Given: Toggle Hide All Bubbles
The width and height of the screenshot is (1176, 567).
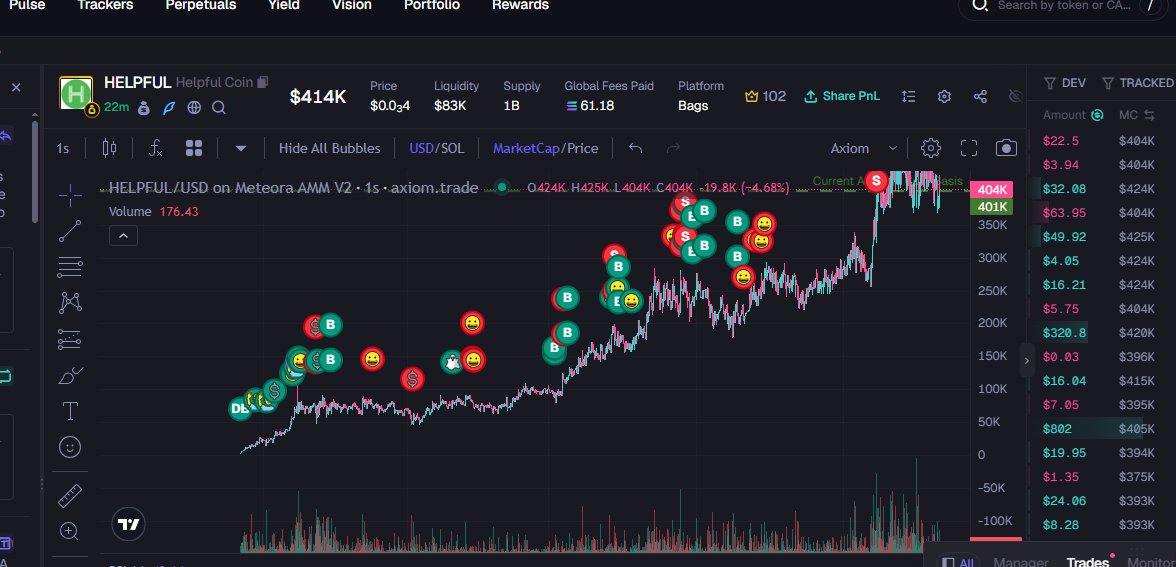Looking at the screenshot, I should [x=329, y=148].
